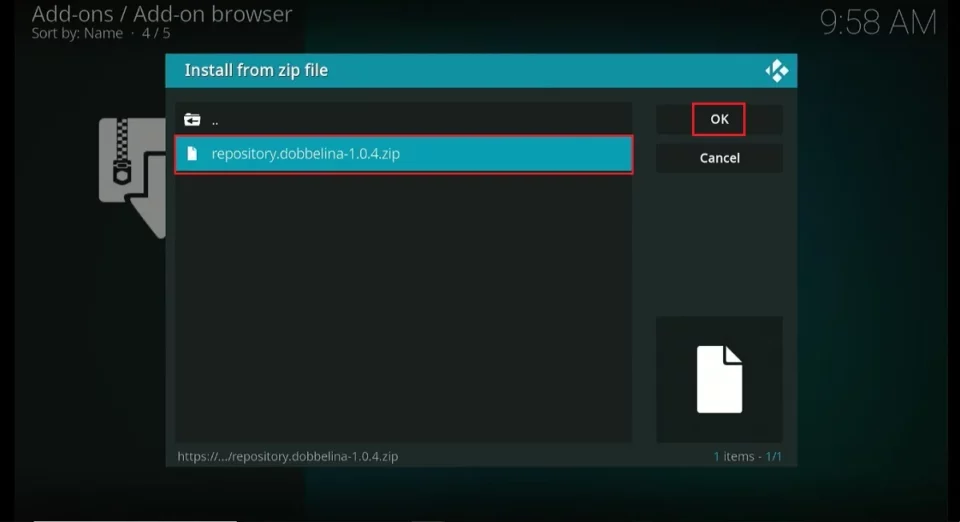Go up via the parent folder icon
The image size is (960, 522).
(192, 120)
